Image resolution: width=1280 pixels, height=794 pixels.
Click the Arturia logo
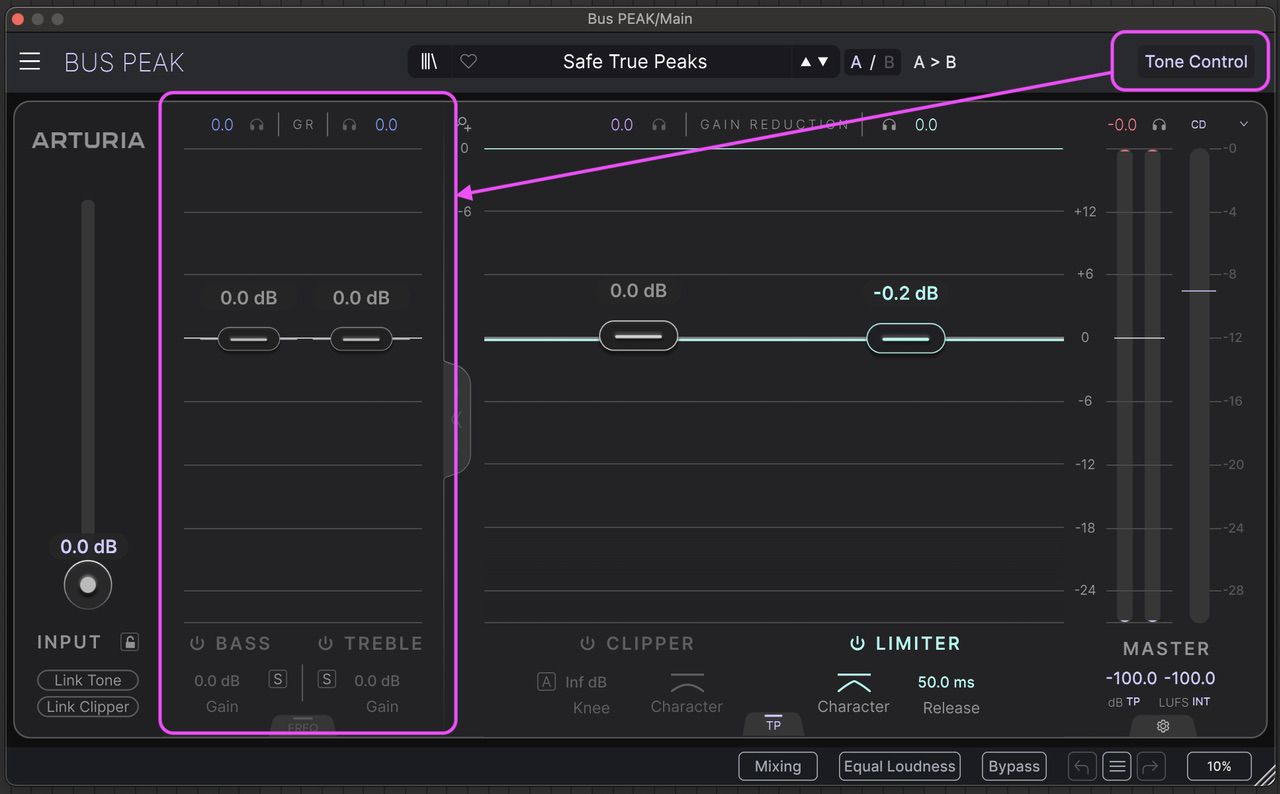click(88, 141)
